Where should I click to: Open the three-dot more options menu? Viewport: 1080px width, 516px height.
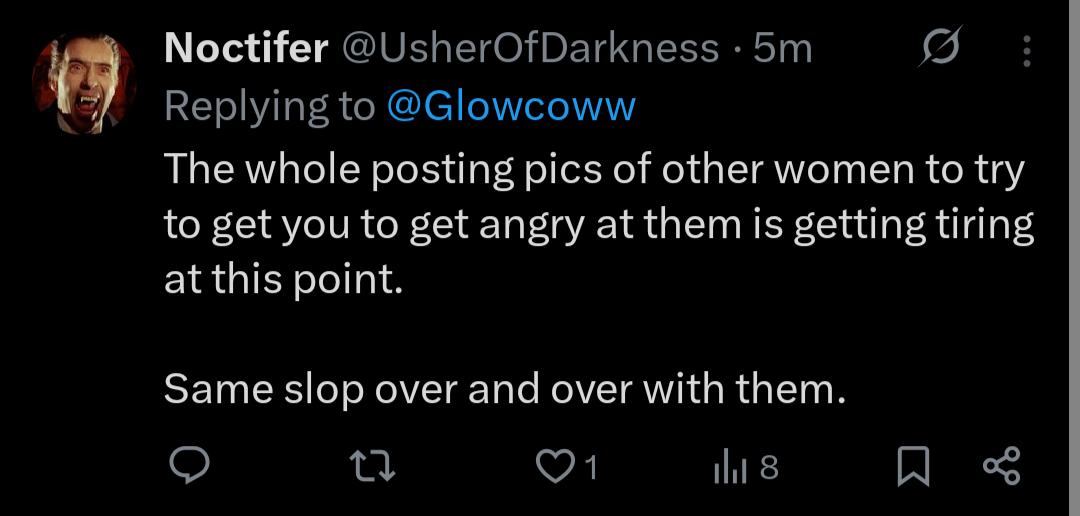click(1027, 50)
